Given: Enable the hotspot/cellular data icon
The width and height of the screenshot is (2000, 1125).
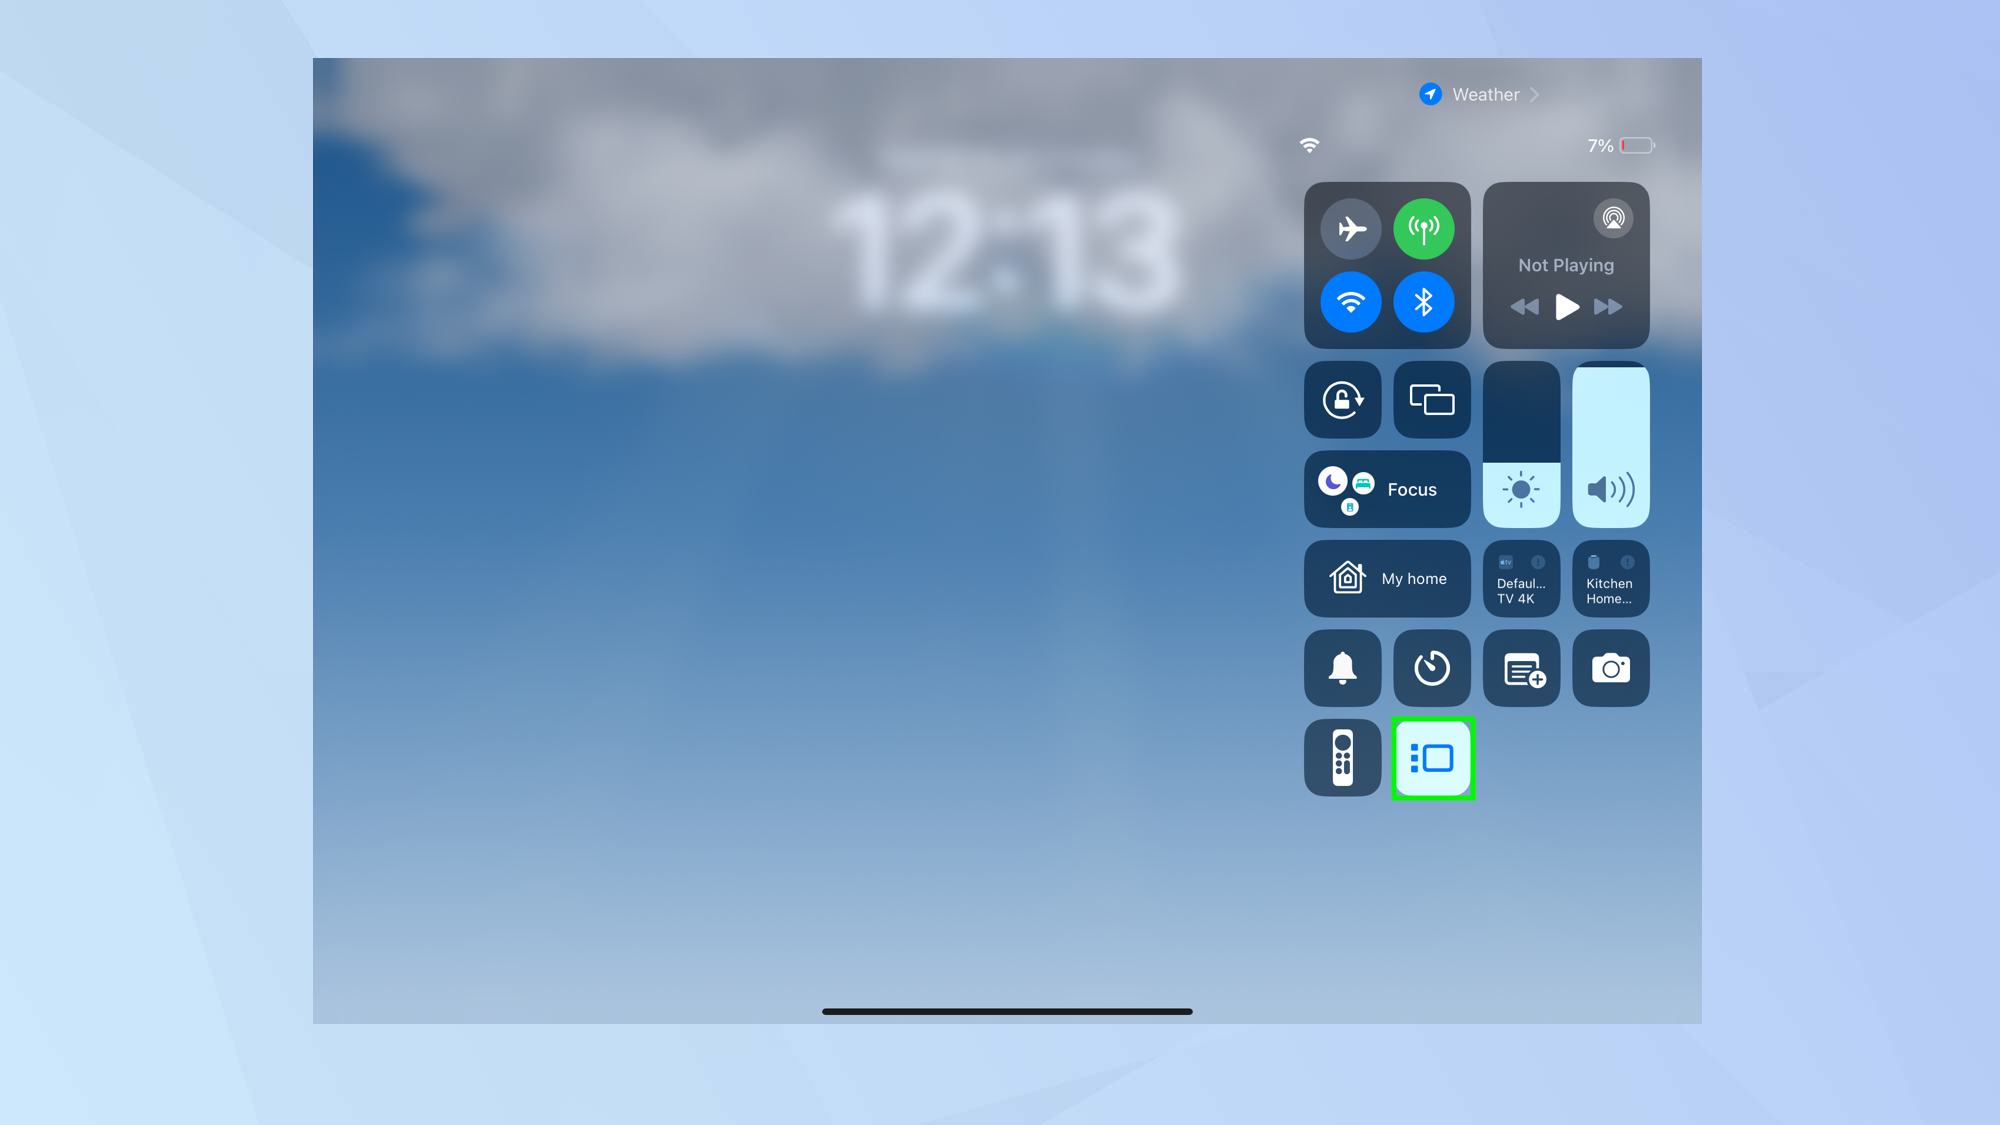Looking at the screenshot, I should (x=1423, y=227).
